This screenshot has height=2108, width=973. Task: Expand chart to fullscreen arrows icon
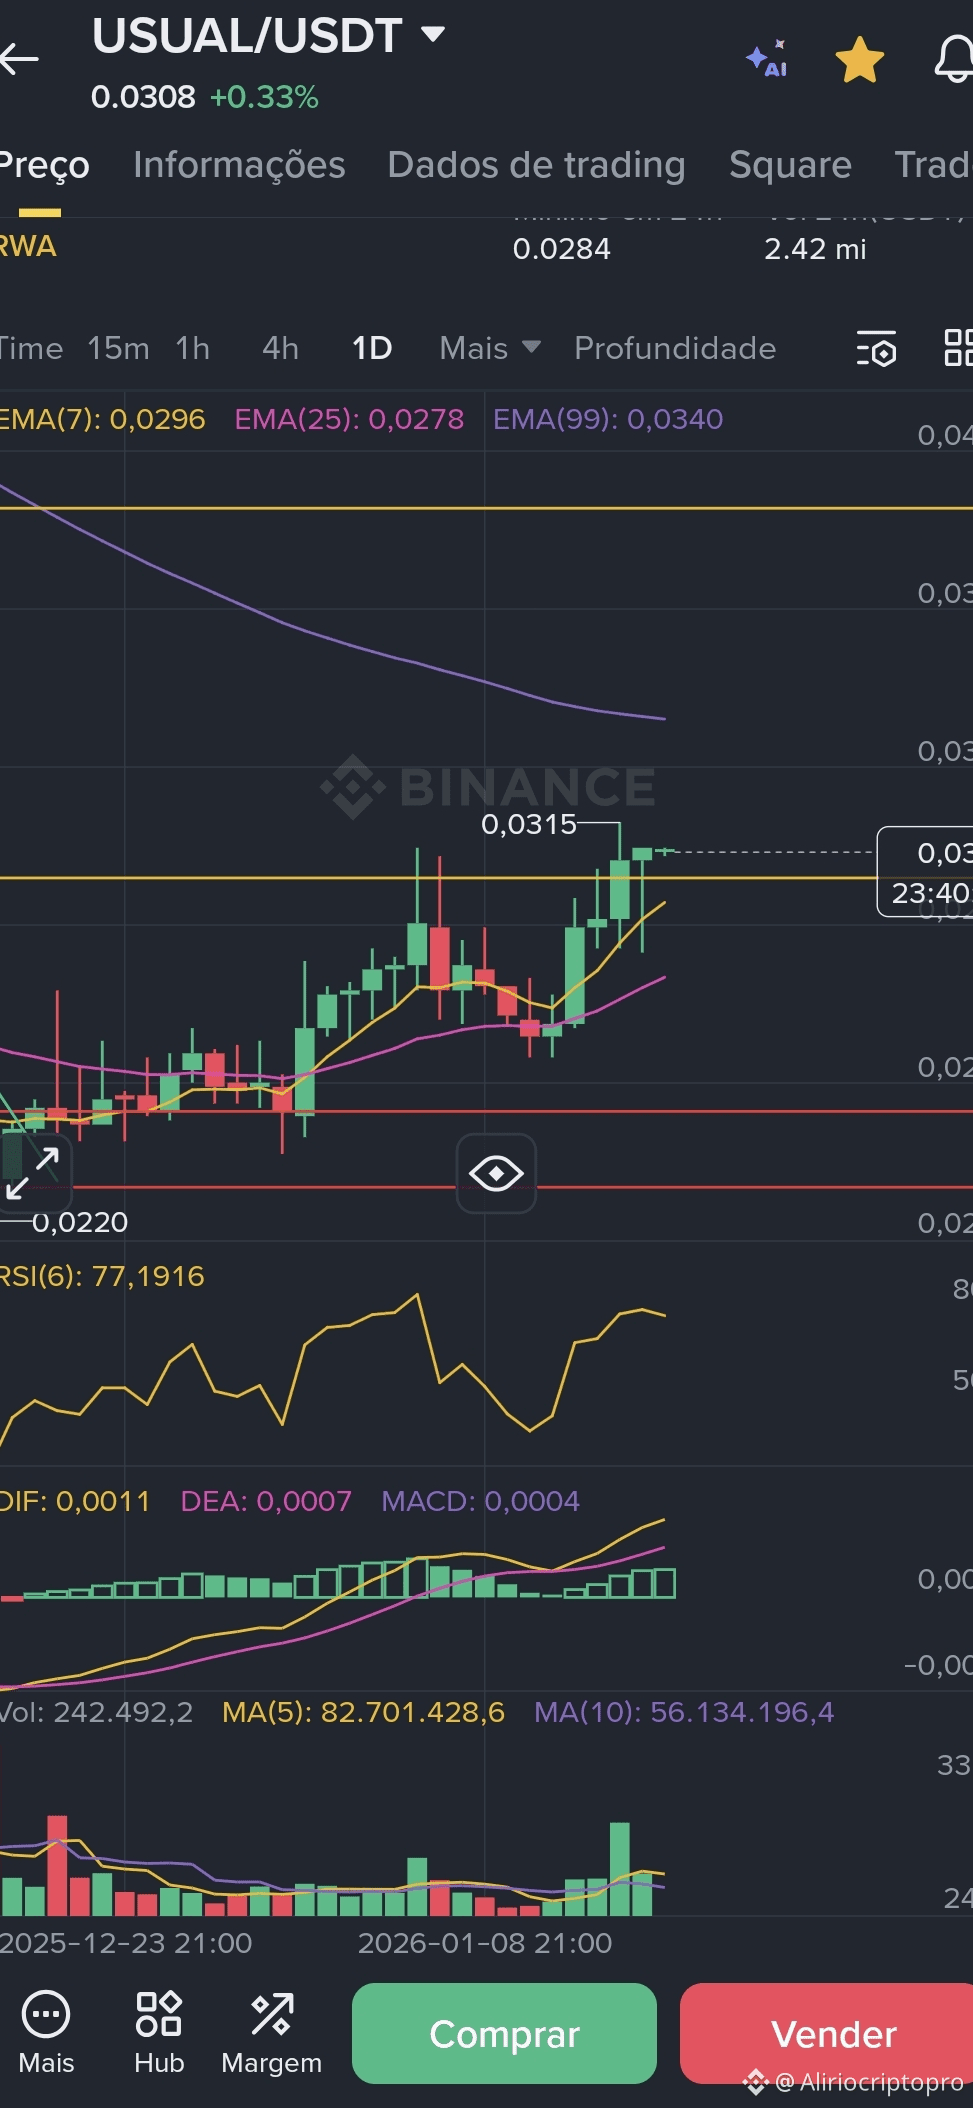(x=33, y=1173)
